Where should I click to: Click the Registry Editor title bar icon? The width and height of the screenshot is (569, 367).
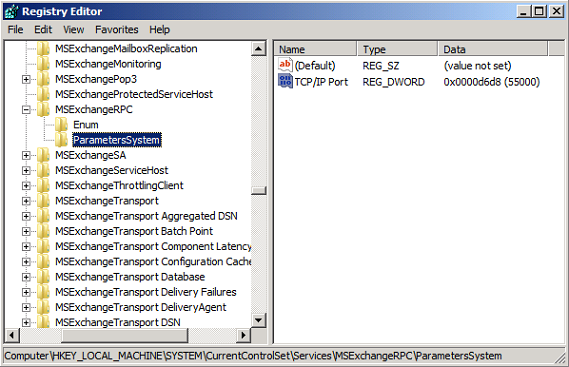(x=12, y=11)
